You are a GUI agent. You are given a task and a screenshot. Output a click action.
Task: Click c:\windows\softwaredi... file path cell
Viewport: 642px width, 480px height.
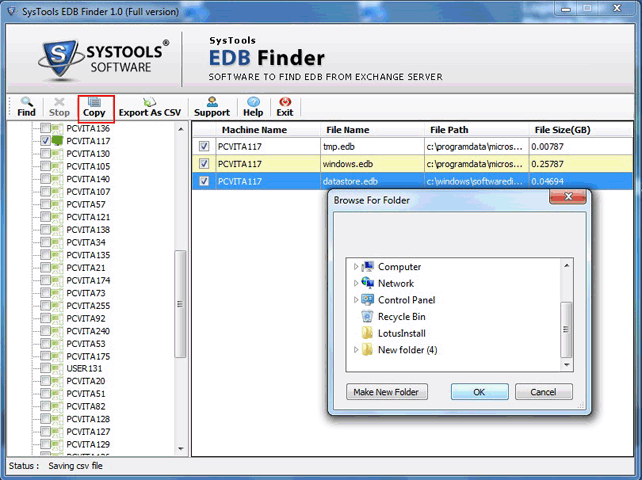pos(477,181)
